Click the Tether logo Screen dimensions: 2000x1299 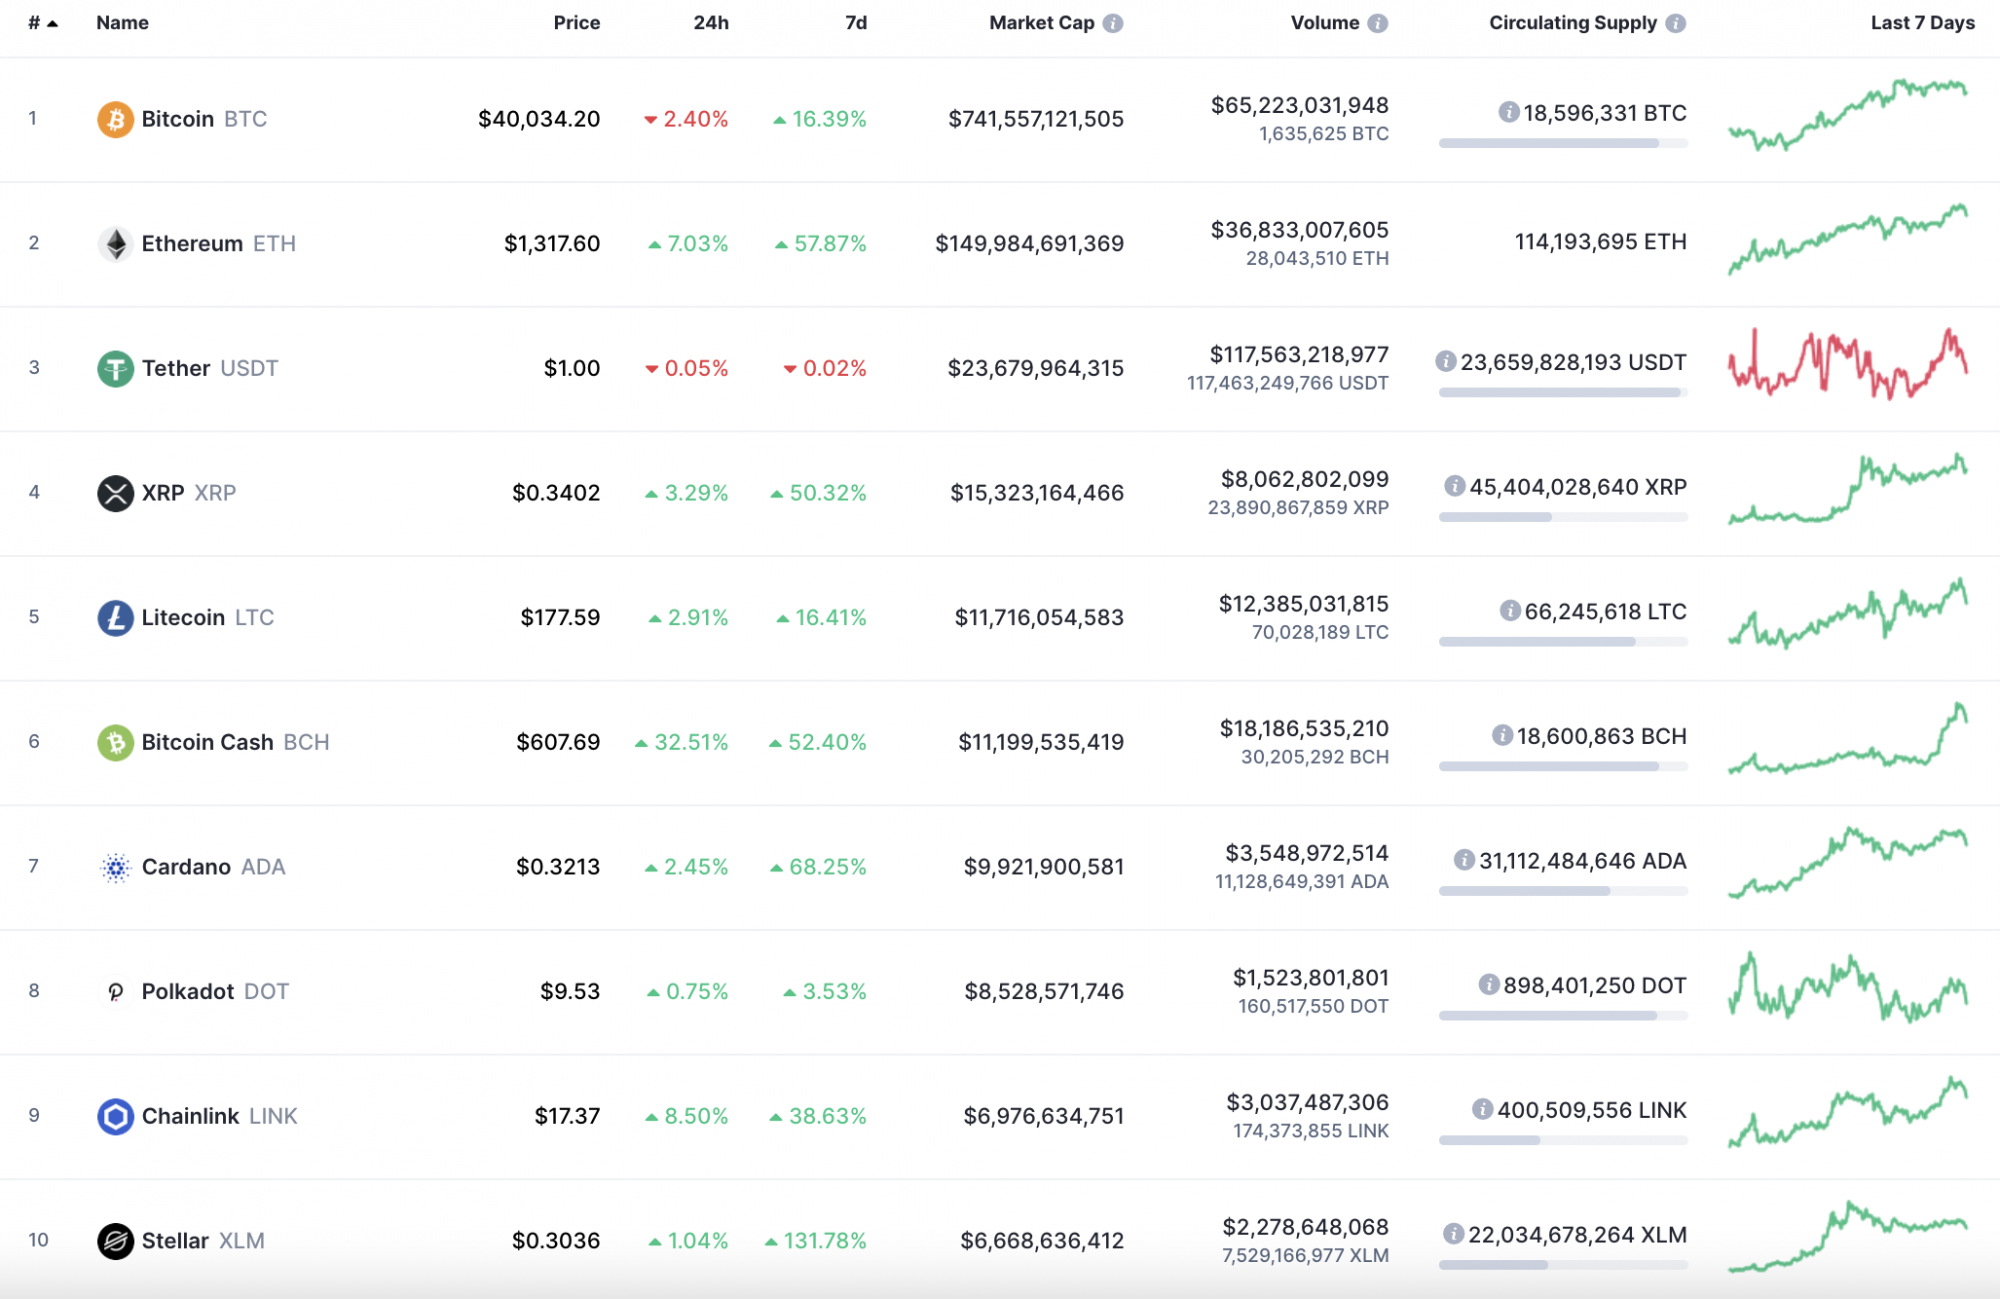[115, 368]
